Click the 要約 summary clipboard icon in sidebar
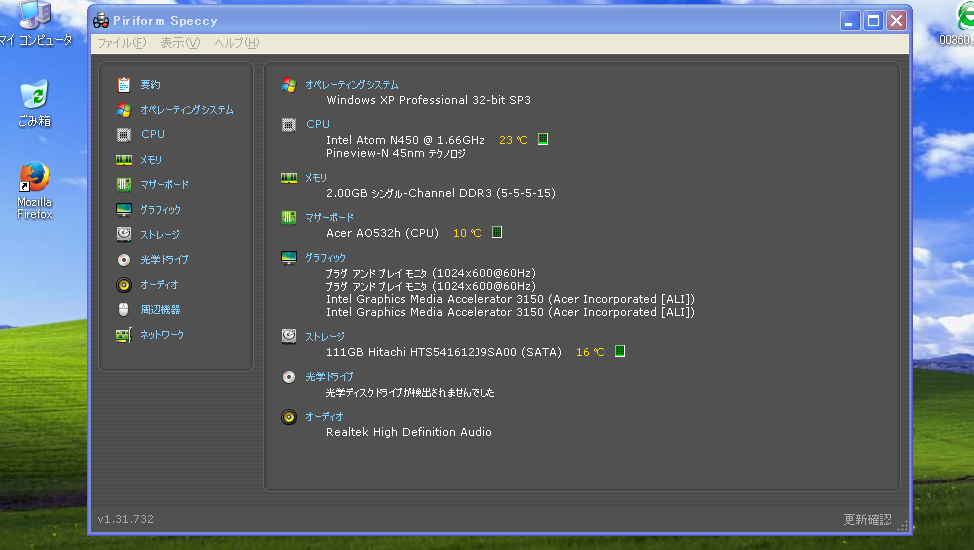The width and height of the screenshot is (974, 550). coord(124,85)
